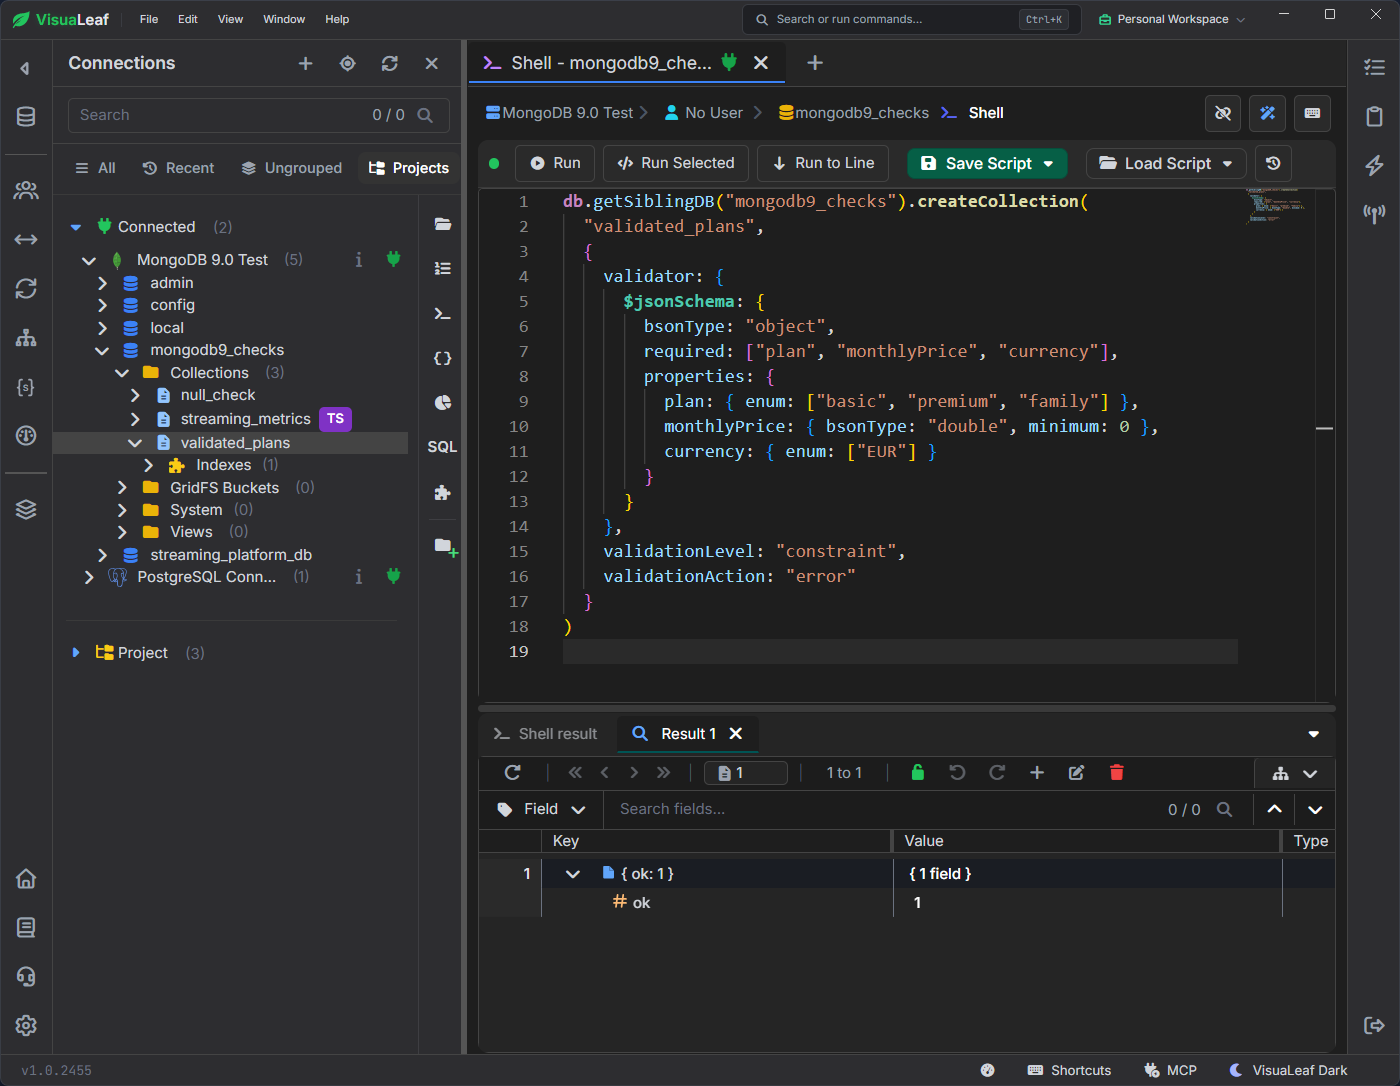The width and height of the screenshot is (1400, 1086).
Task: Click the SQL icon in side strip
Action: [442, 447]
